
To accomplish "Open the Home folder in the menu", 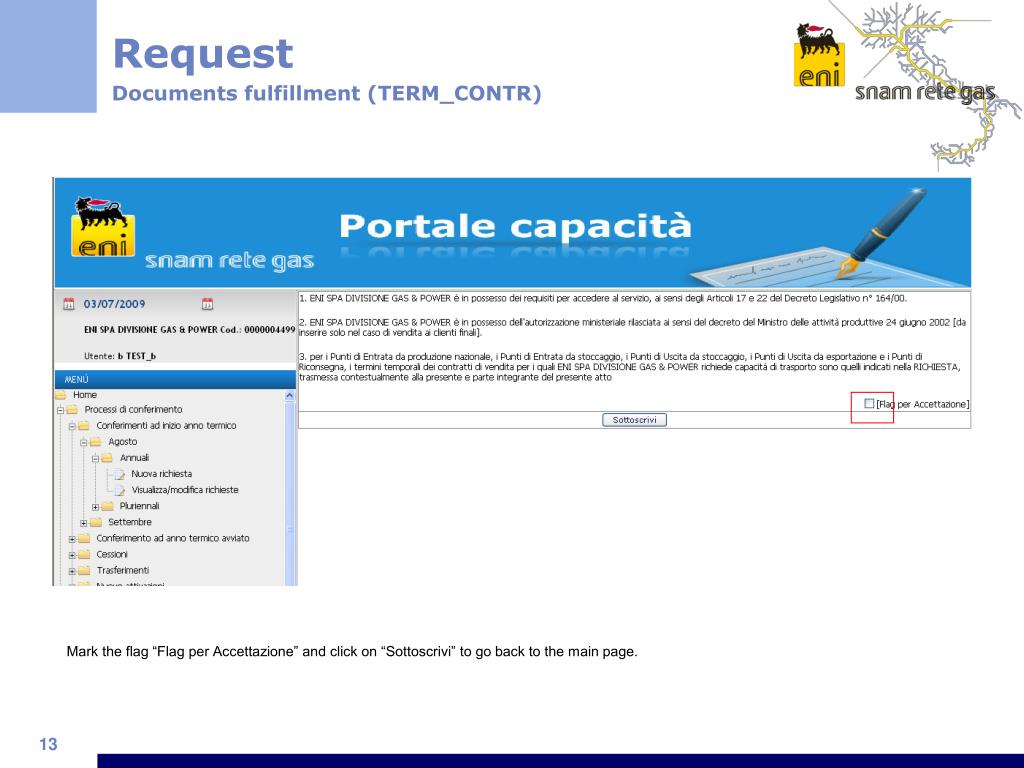I will click(x=85, y=394).
